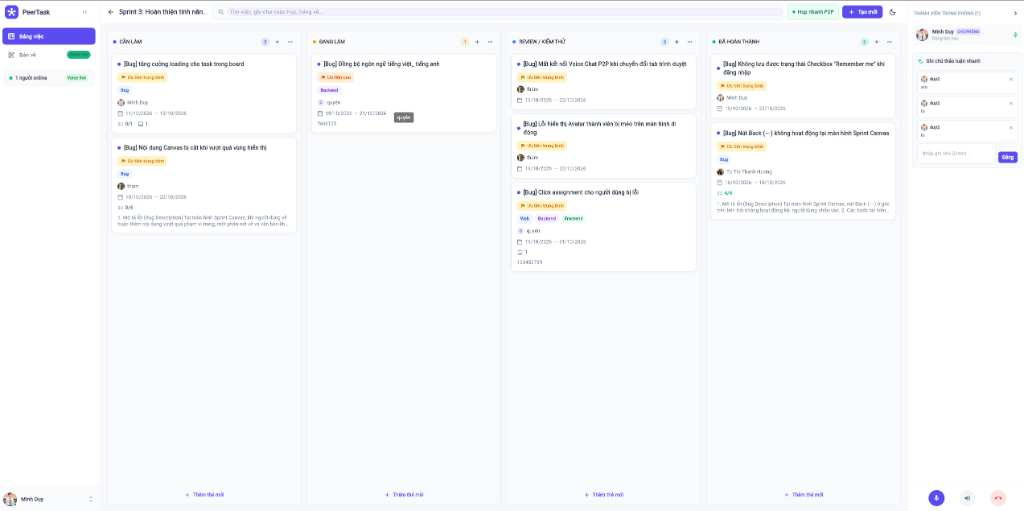This screenshot has width=1024, height=511.
Task: Delete the second quick note with X
Action: point(1011,103)
